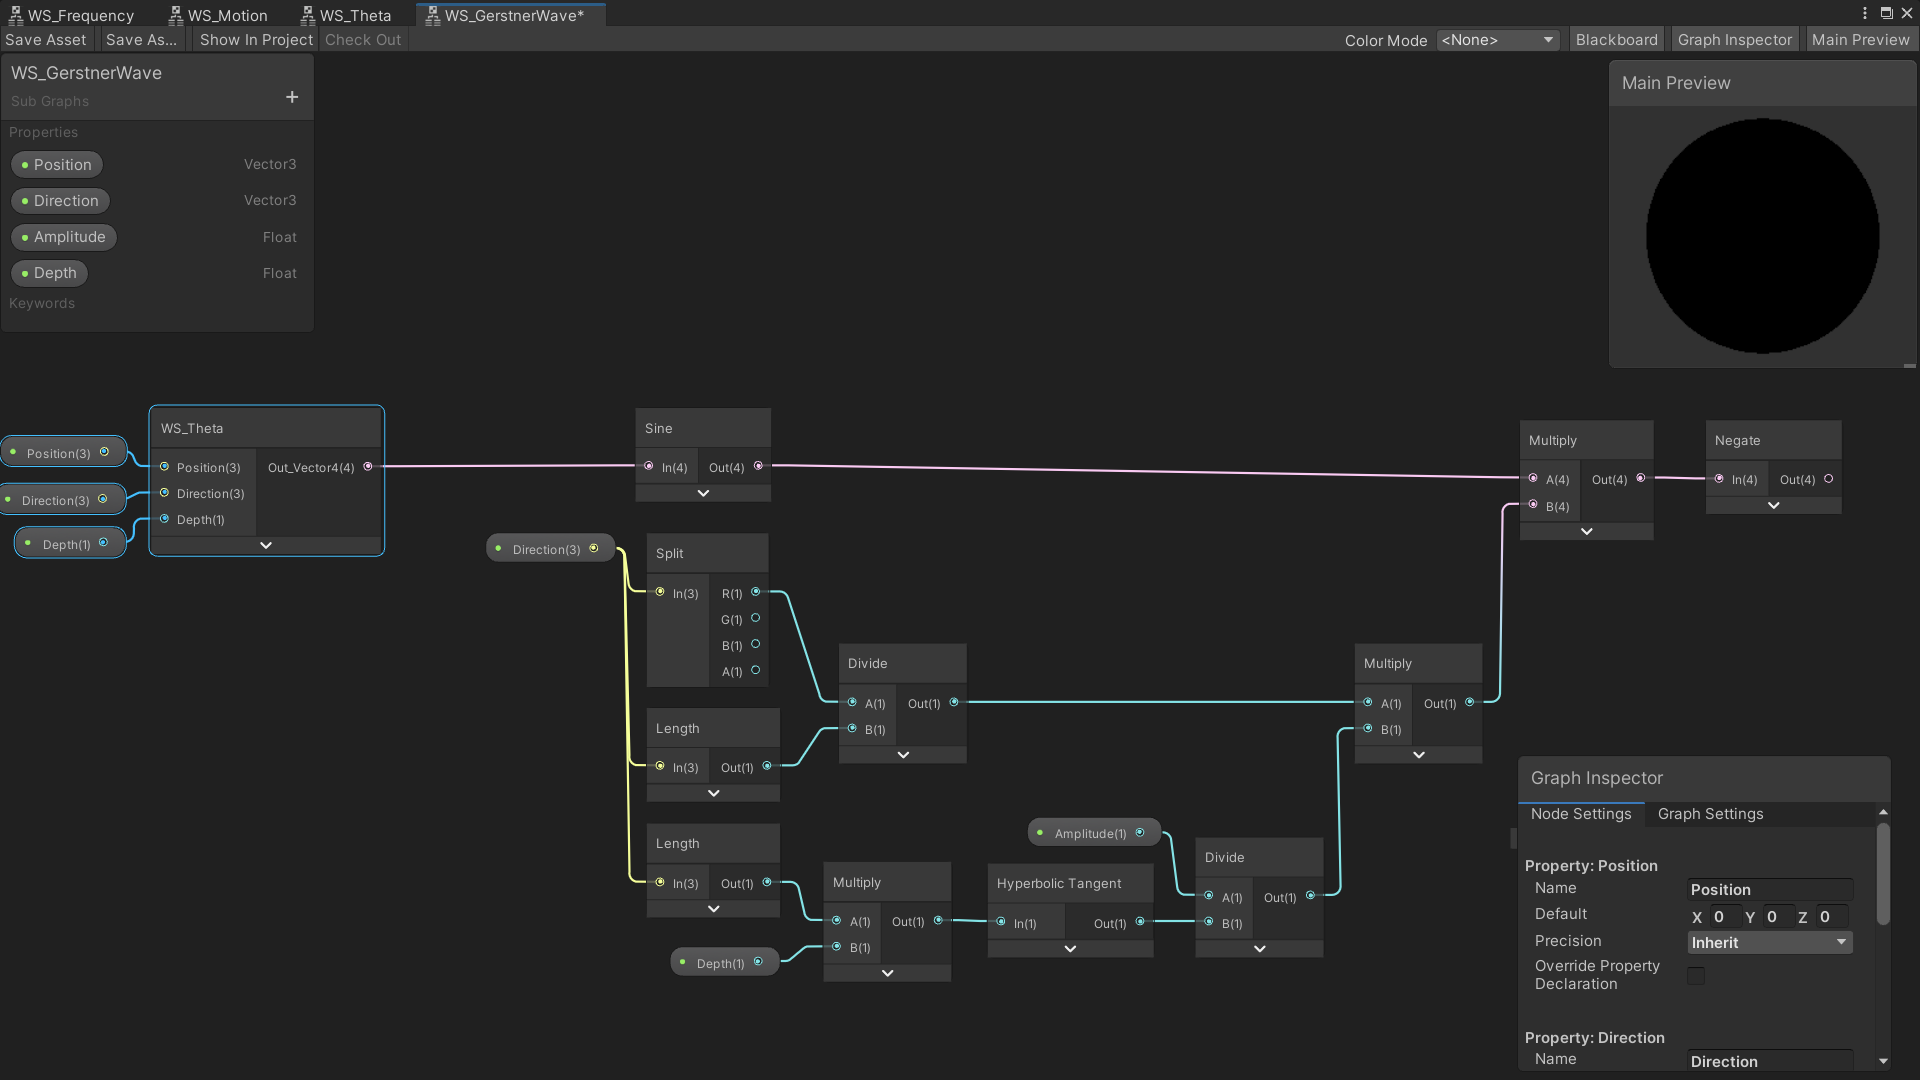The image size is (1920, 1080).
Task: Open Node Settings tab in Graph Inspector
Action: (1580, 814)
